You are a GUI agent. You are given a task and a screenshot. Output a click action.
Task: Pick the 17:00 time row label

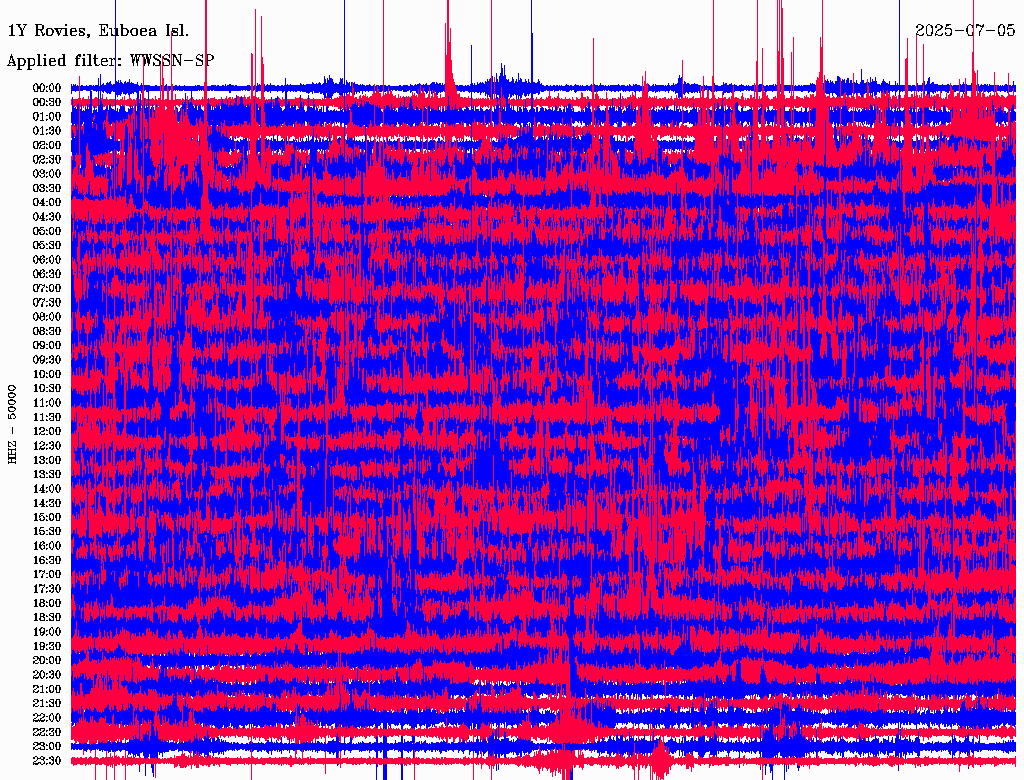[x=47, y=574]
